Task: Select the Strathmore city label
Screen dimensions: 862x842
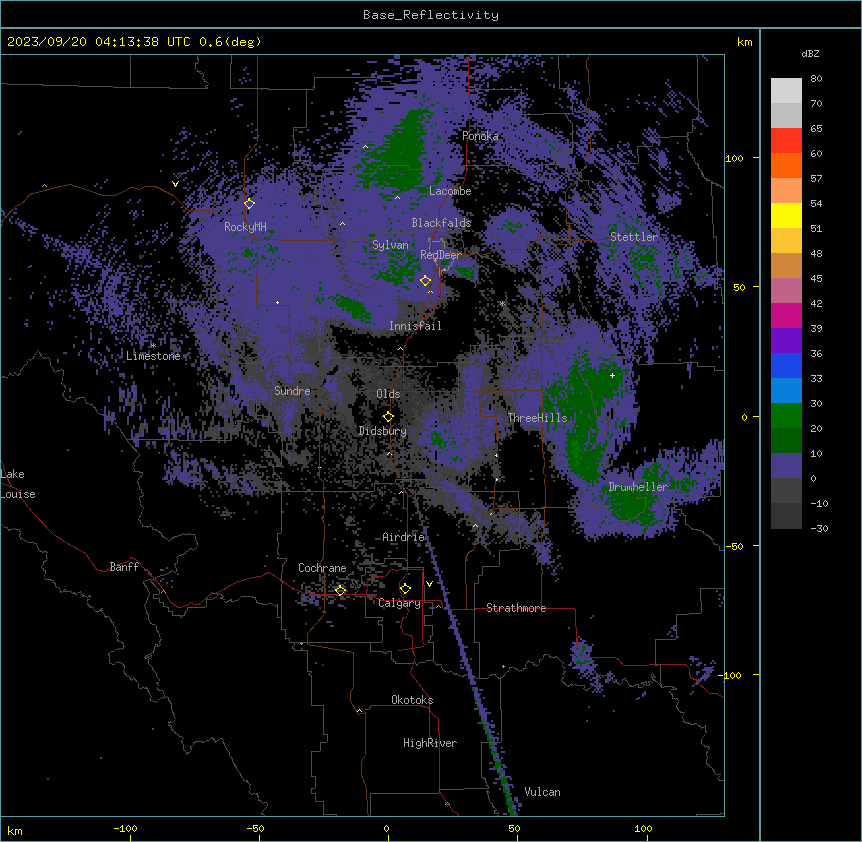Action: [x=516, y=608]
